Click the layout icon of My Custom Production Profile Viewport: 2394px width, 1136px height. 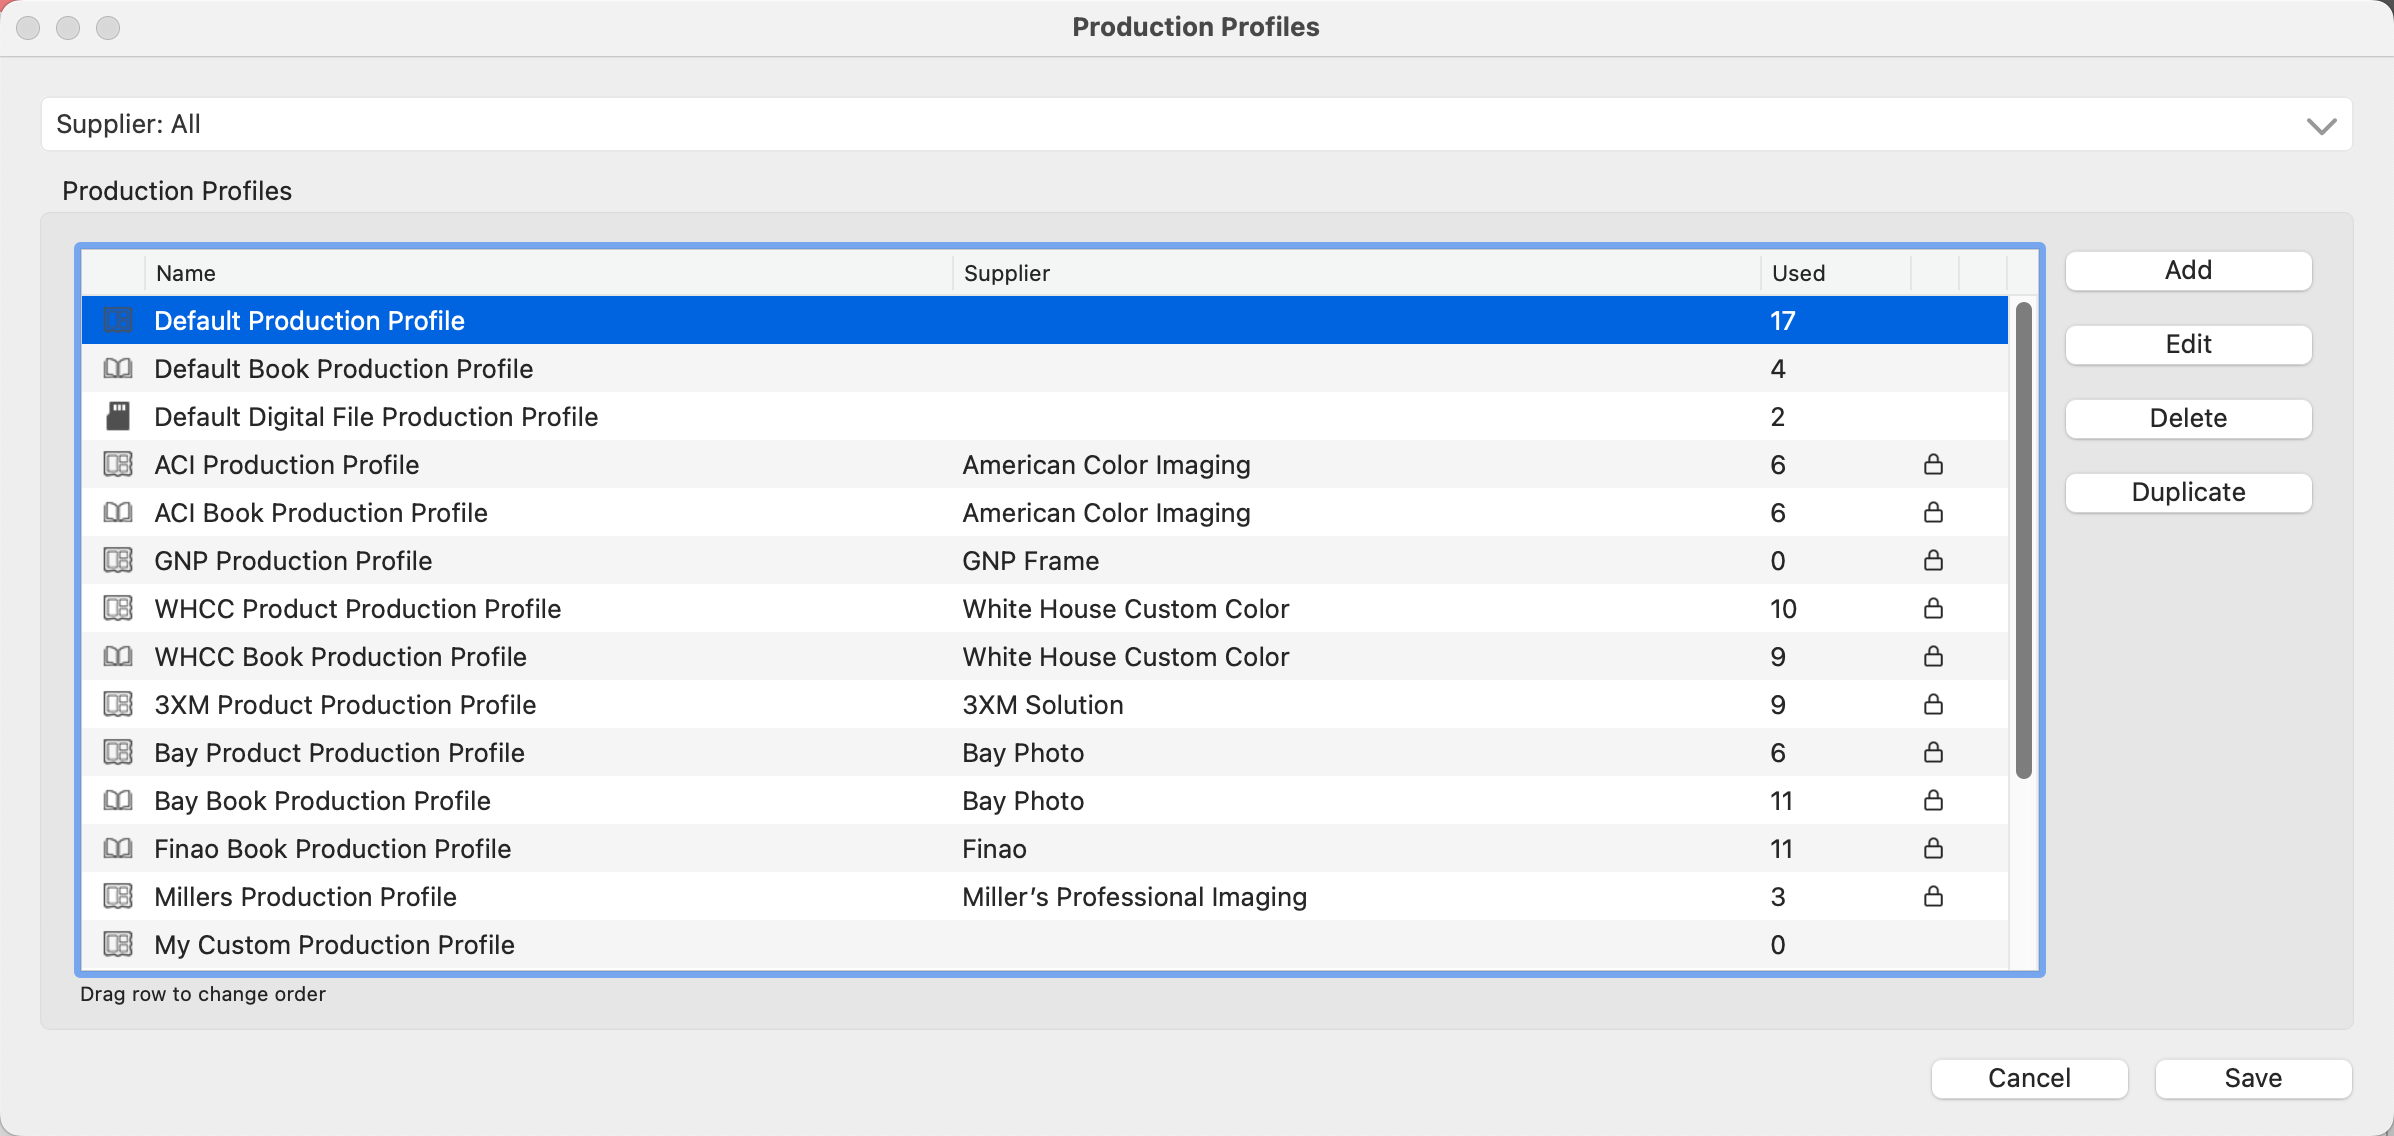(118, 944)
